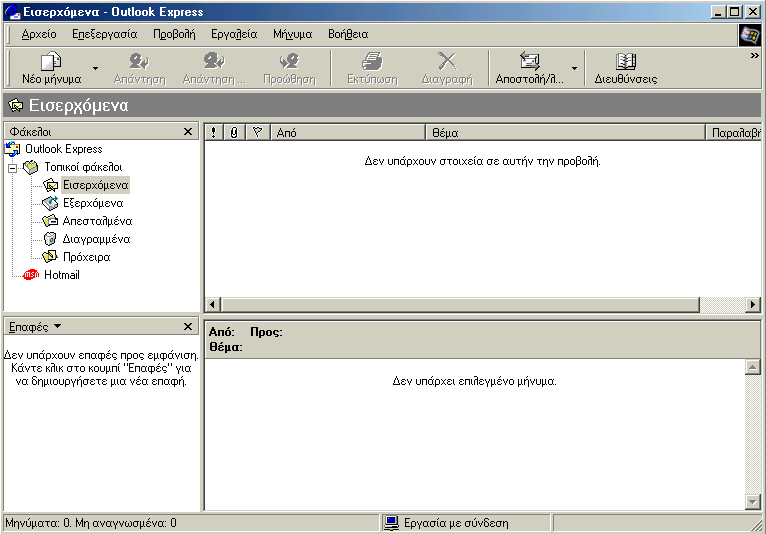Close the Φάκελοι folder pane
The height and width of the screenshot is (534, 766).
click(x=188, y=131)
